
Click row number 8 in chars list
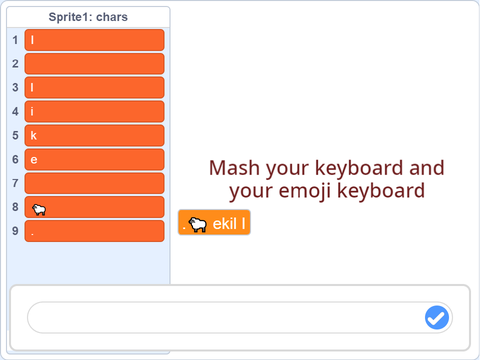coord(15,207)
